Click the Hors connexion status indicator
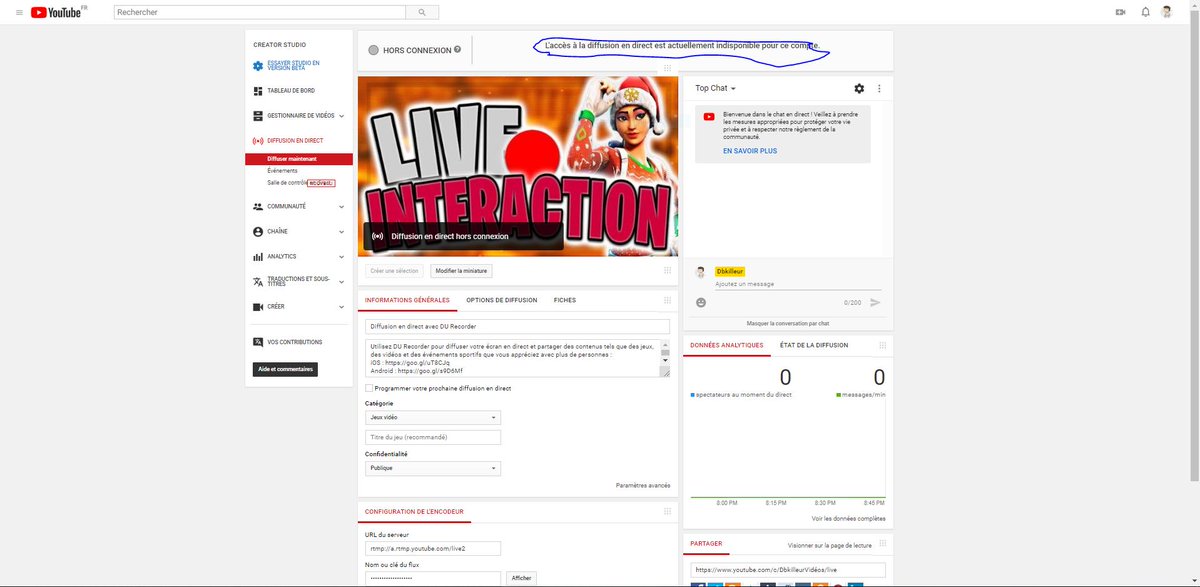 point(374,50)
